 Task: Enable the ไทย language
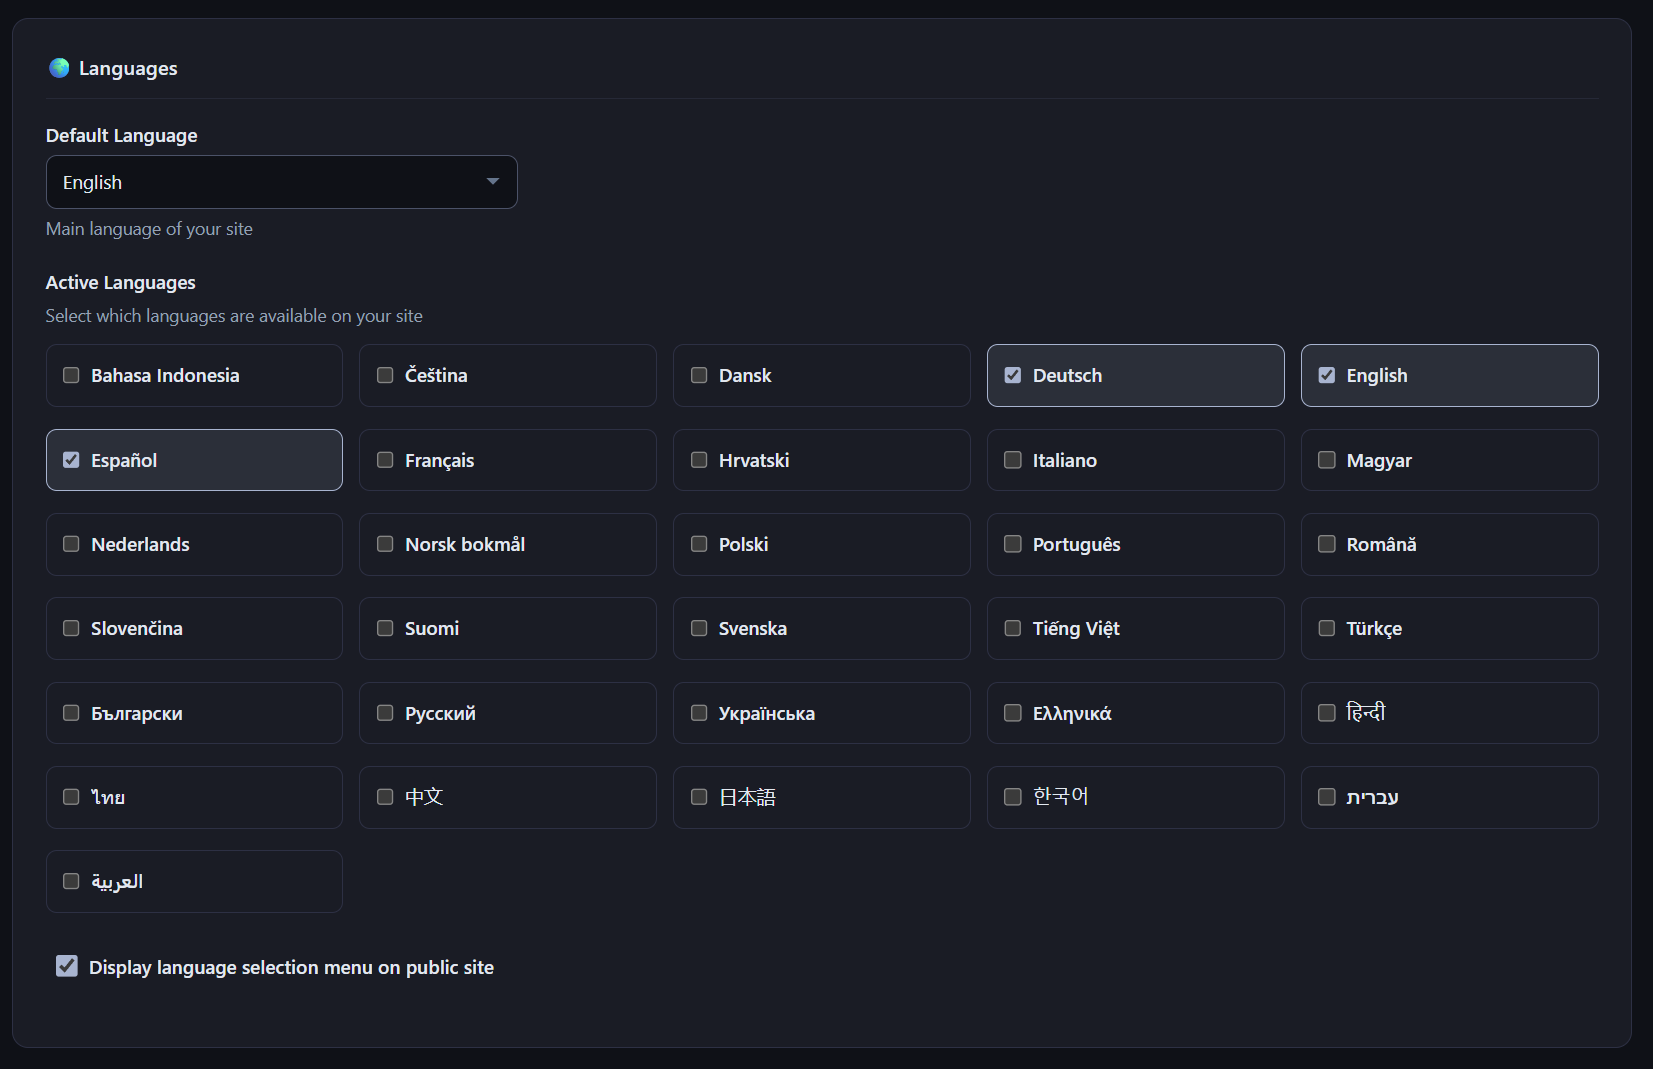[71, 797]
